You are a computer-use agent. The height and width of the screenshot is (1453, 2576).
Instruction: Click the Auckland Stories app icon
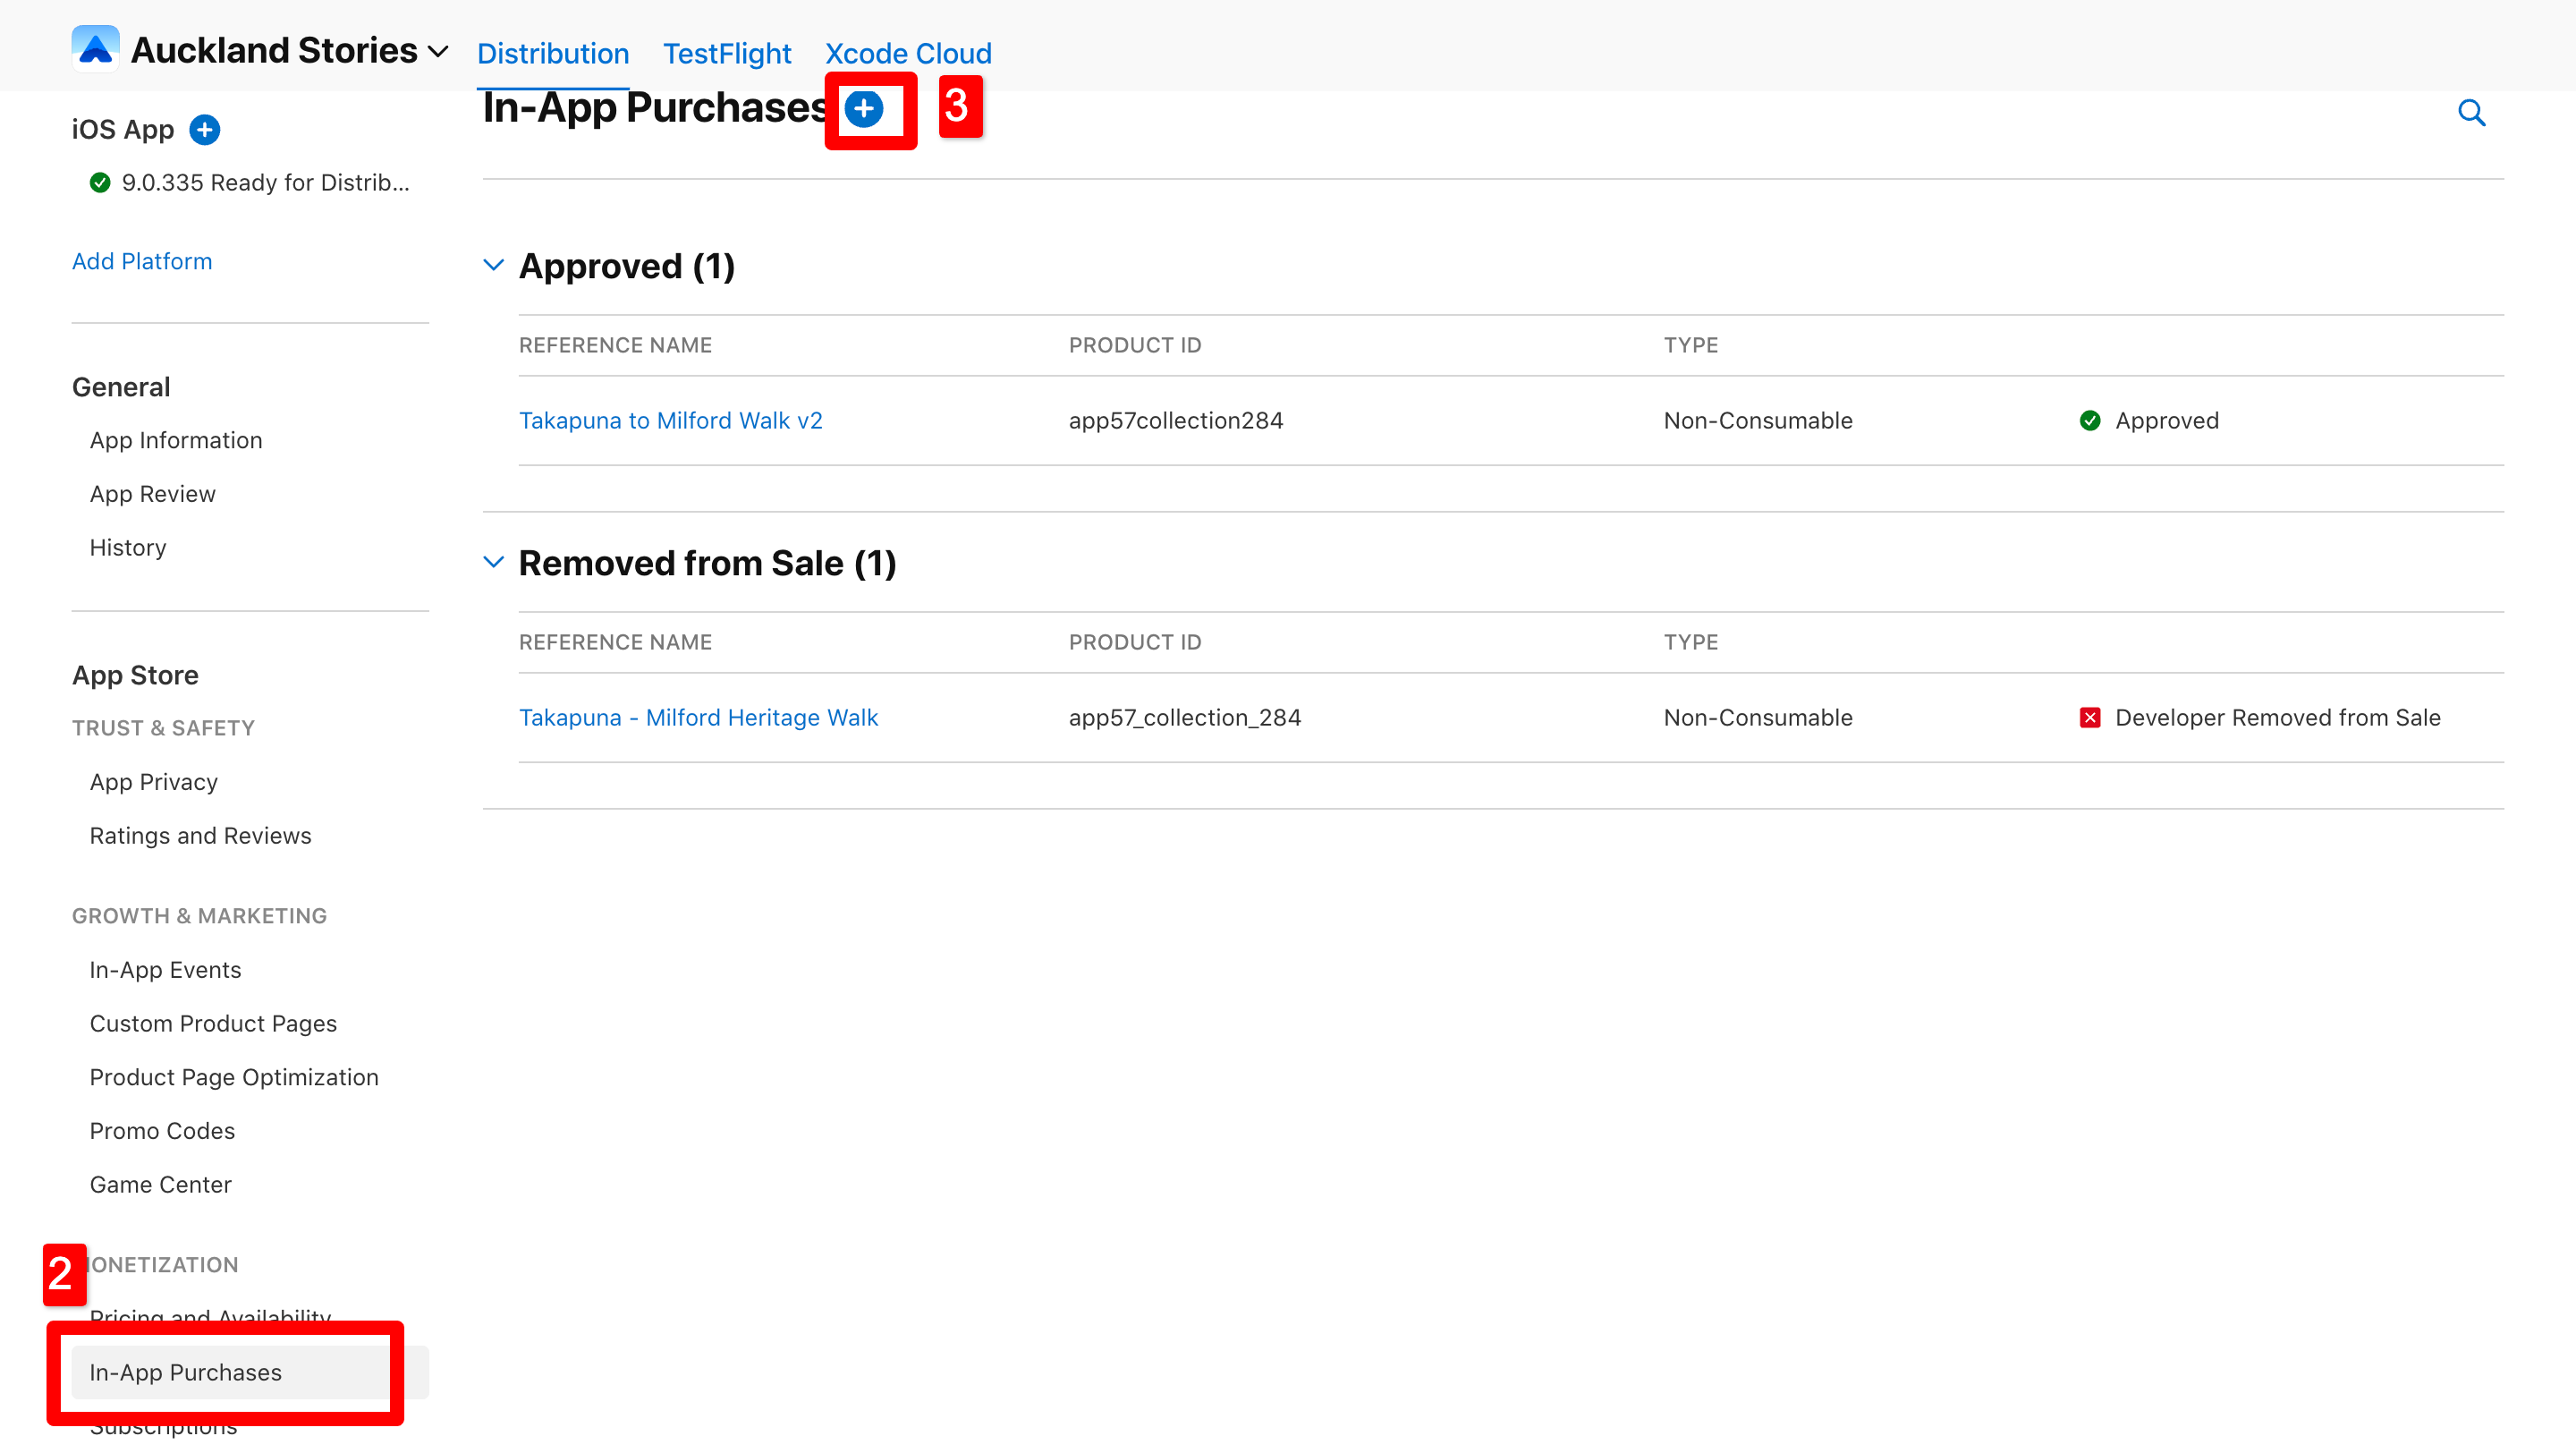[95, 49]
